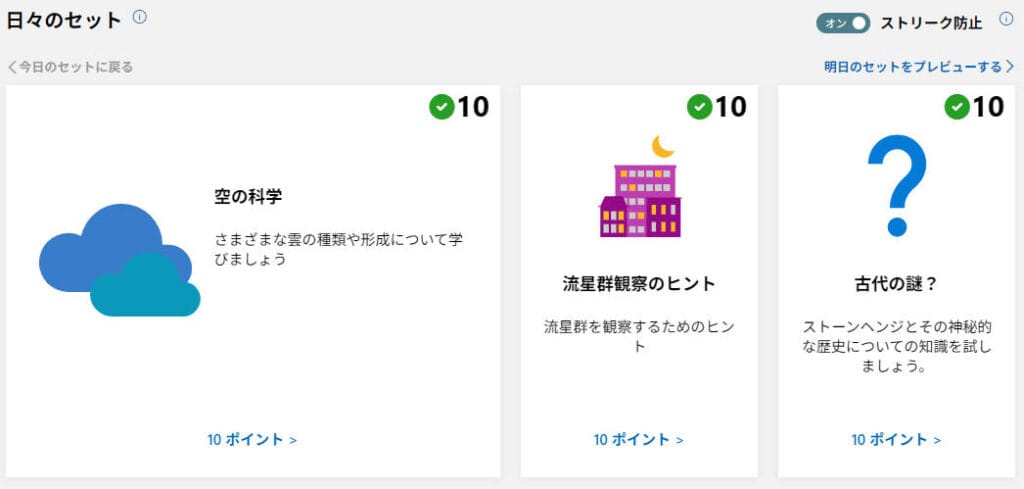Open the 流星群観察のヒント card title

(x=639, y=283)
